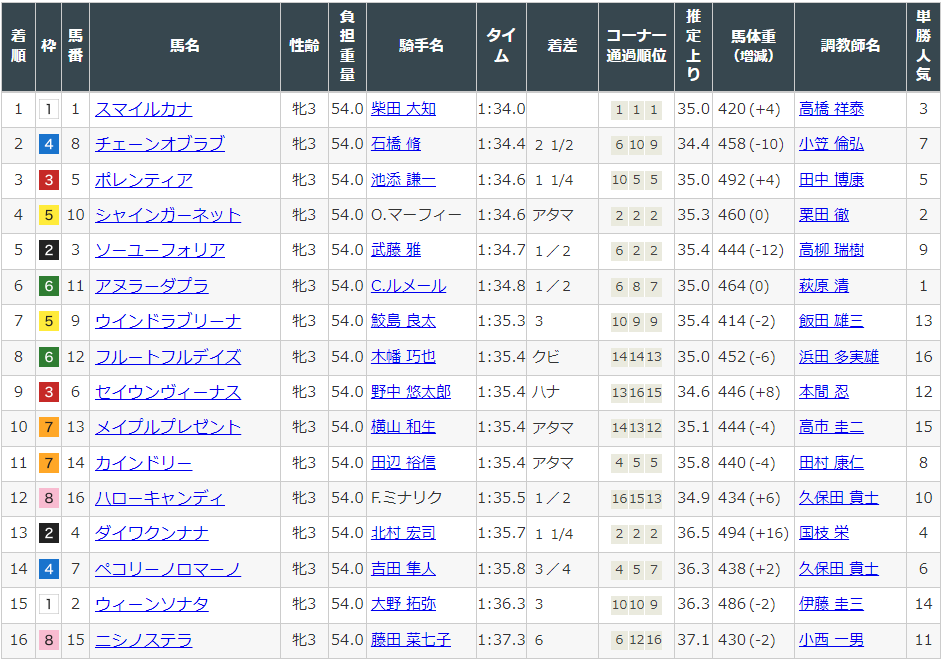
Task: Open trainer link 萩原 清
Action: (824, 286)
